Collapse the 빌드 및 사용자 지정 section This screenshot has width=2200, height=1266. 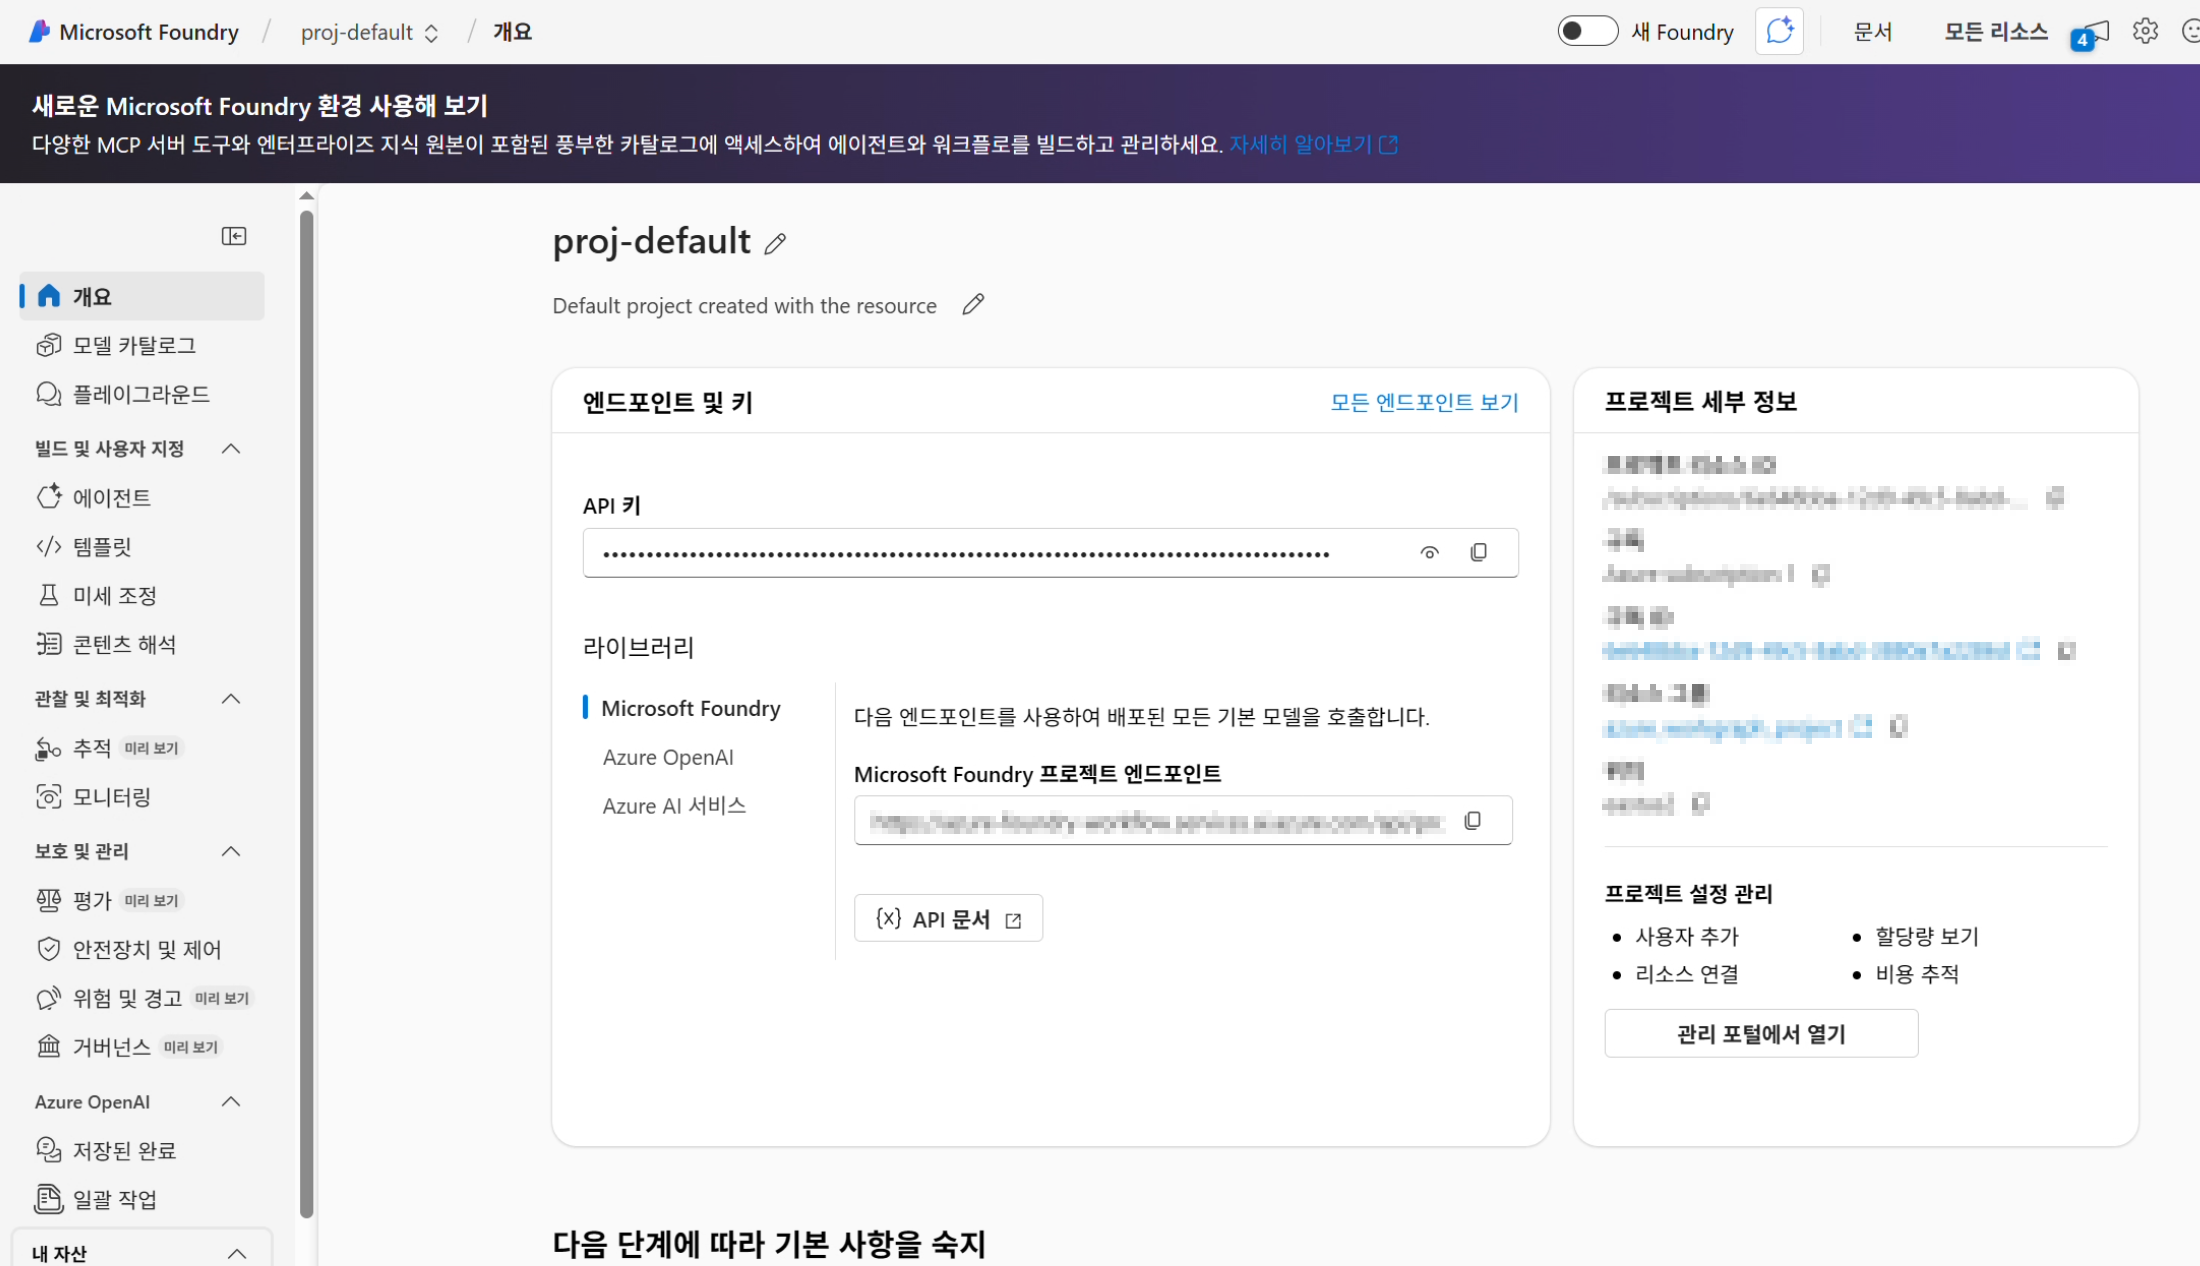(231, 448)
